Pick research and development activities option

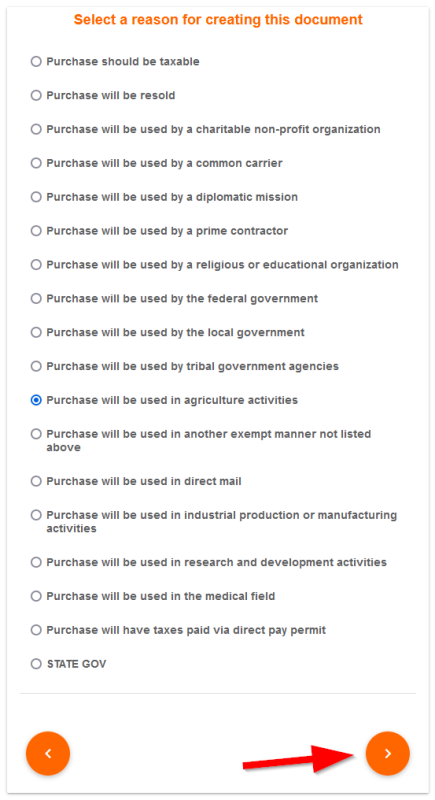tap(36, 562)
